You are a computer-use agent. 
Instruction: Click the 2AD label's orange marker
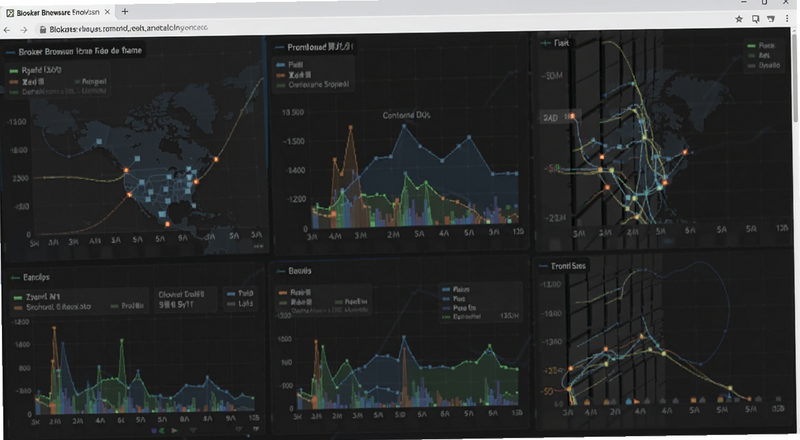572,116
